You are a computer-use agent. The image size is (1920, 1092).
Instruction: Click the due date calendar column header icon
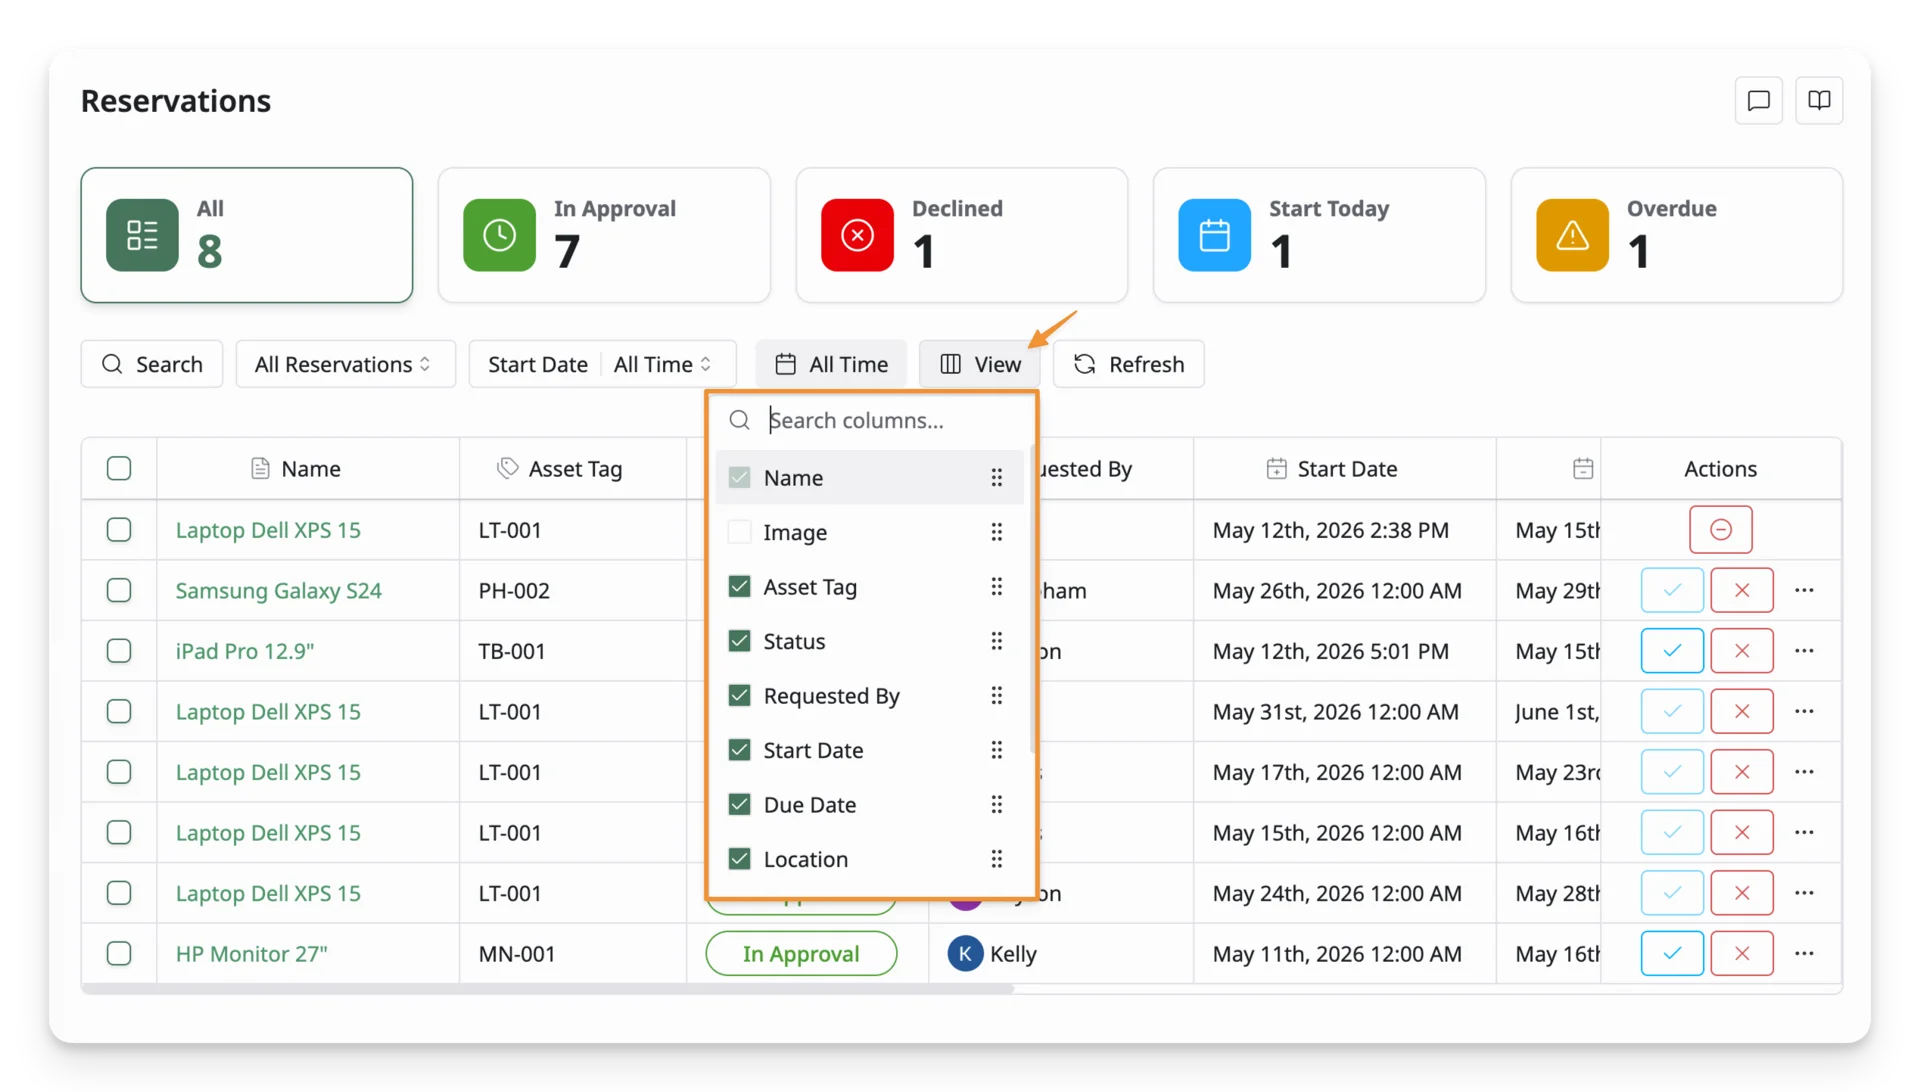coord(1582,468)
